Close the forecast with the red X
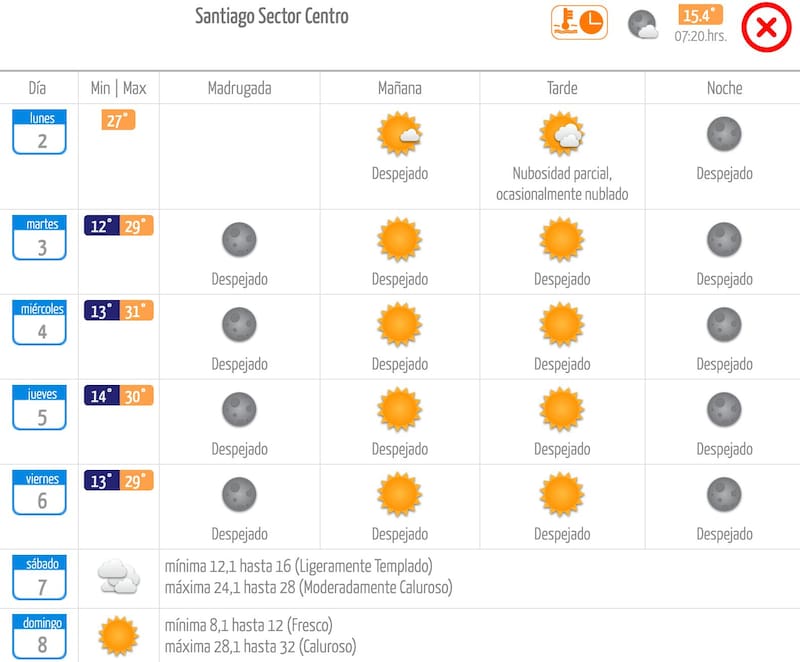Screen dimensions: 800x662 [x=766, y=27]
